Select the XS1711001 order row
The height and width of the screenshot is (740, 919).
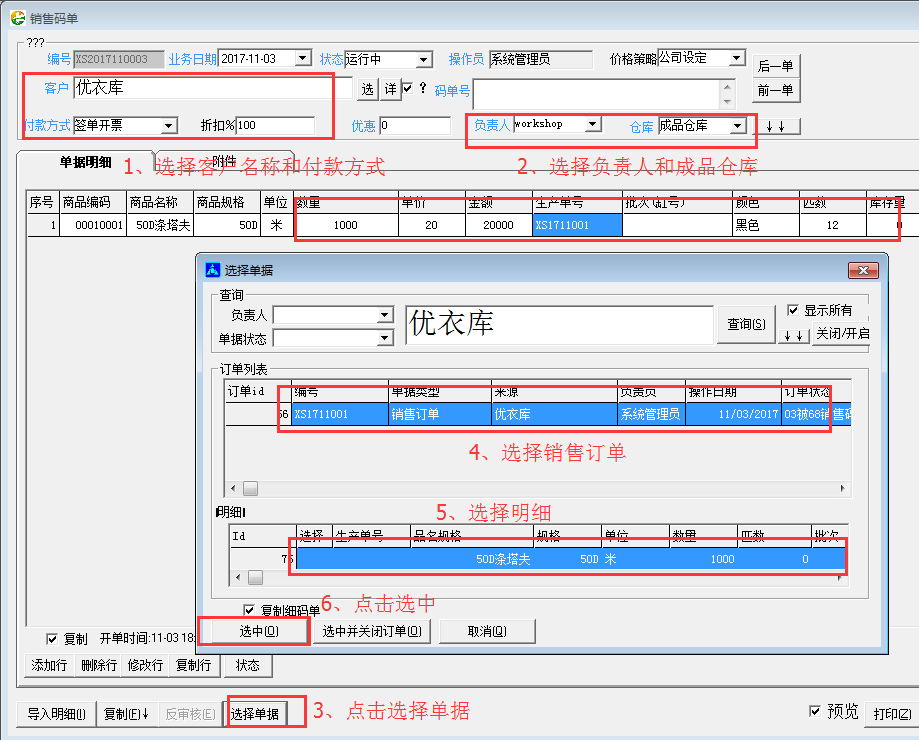[x=538, y=414]
